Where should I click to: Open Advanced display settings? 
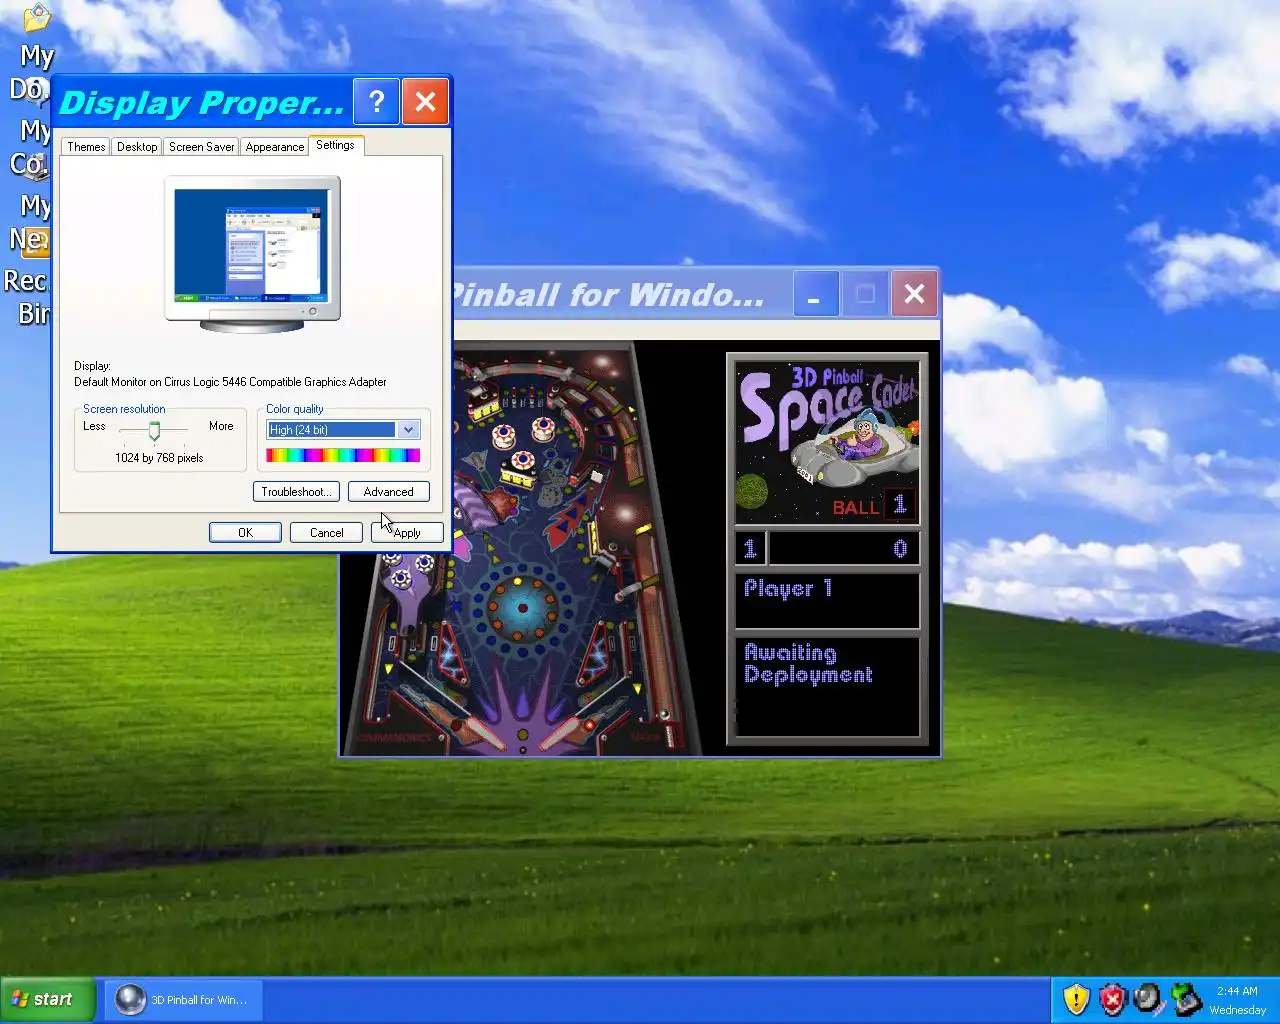click(x=388, y=492)
